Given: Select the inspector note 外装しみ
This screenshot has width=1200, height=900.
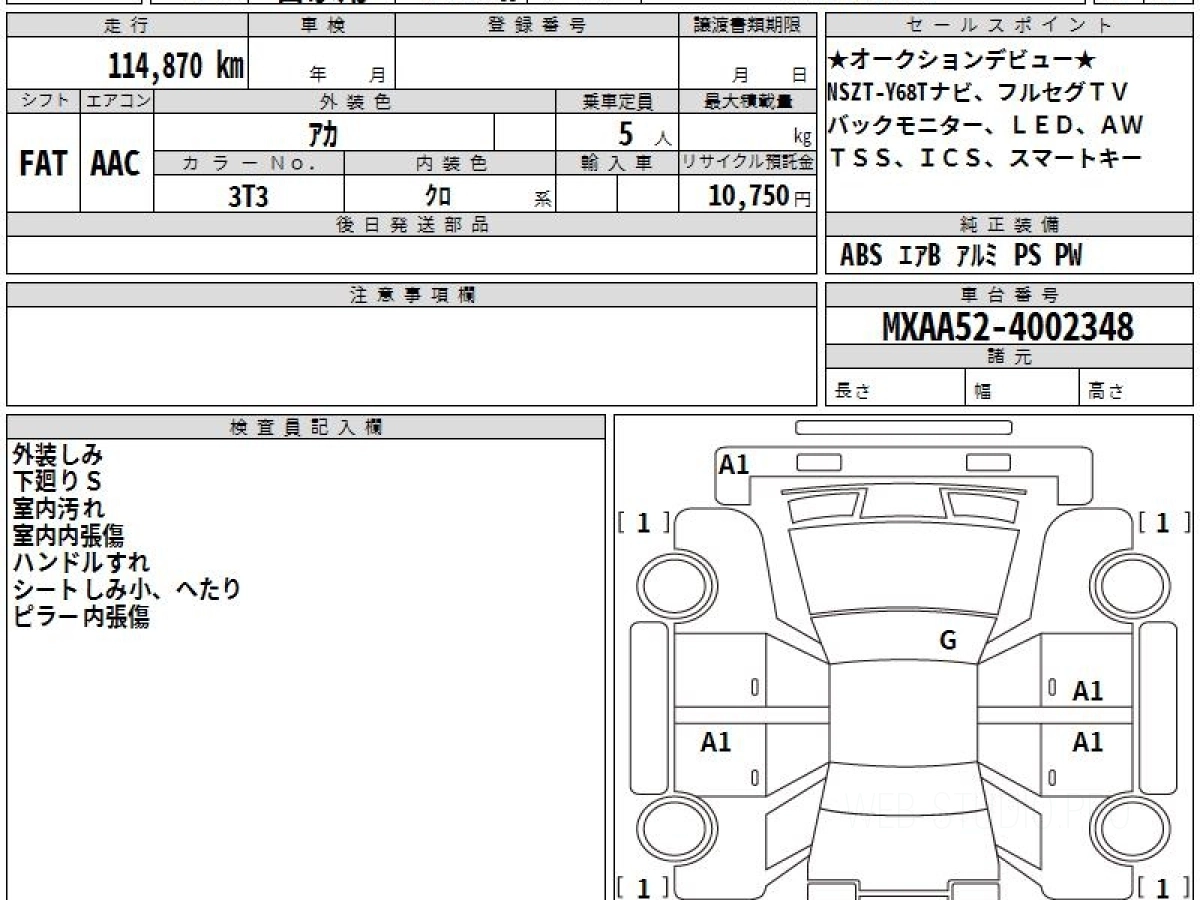Looking at the screenshot, I should pos(58,455).
